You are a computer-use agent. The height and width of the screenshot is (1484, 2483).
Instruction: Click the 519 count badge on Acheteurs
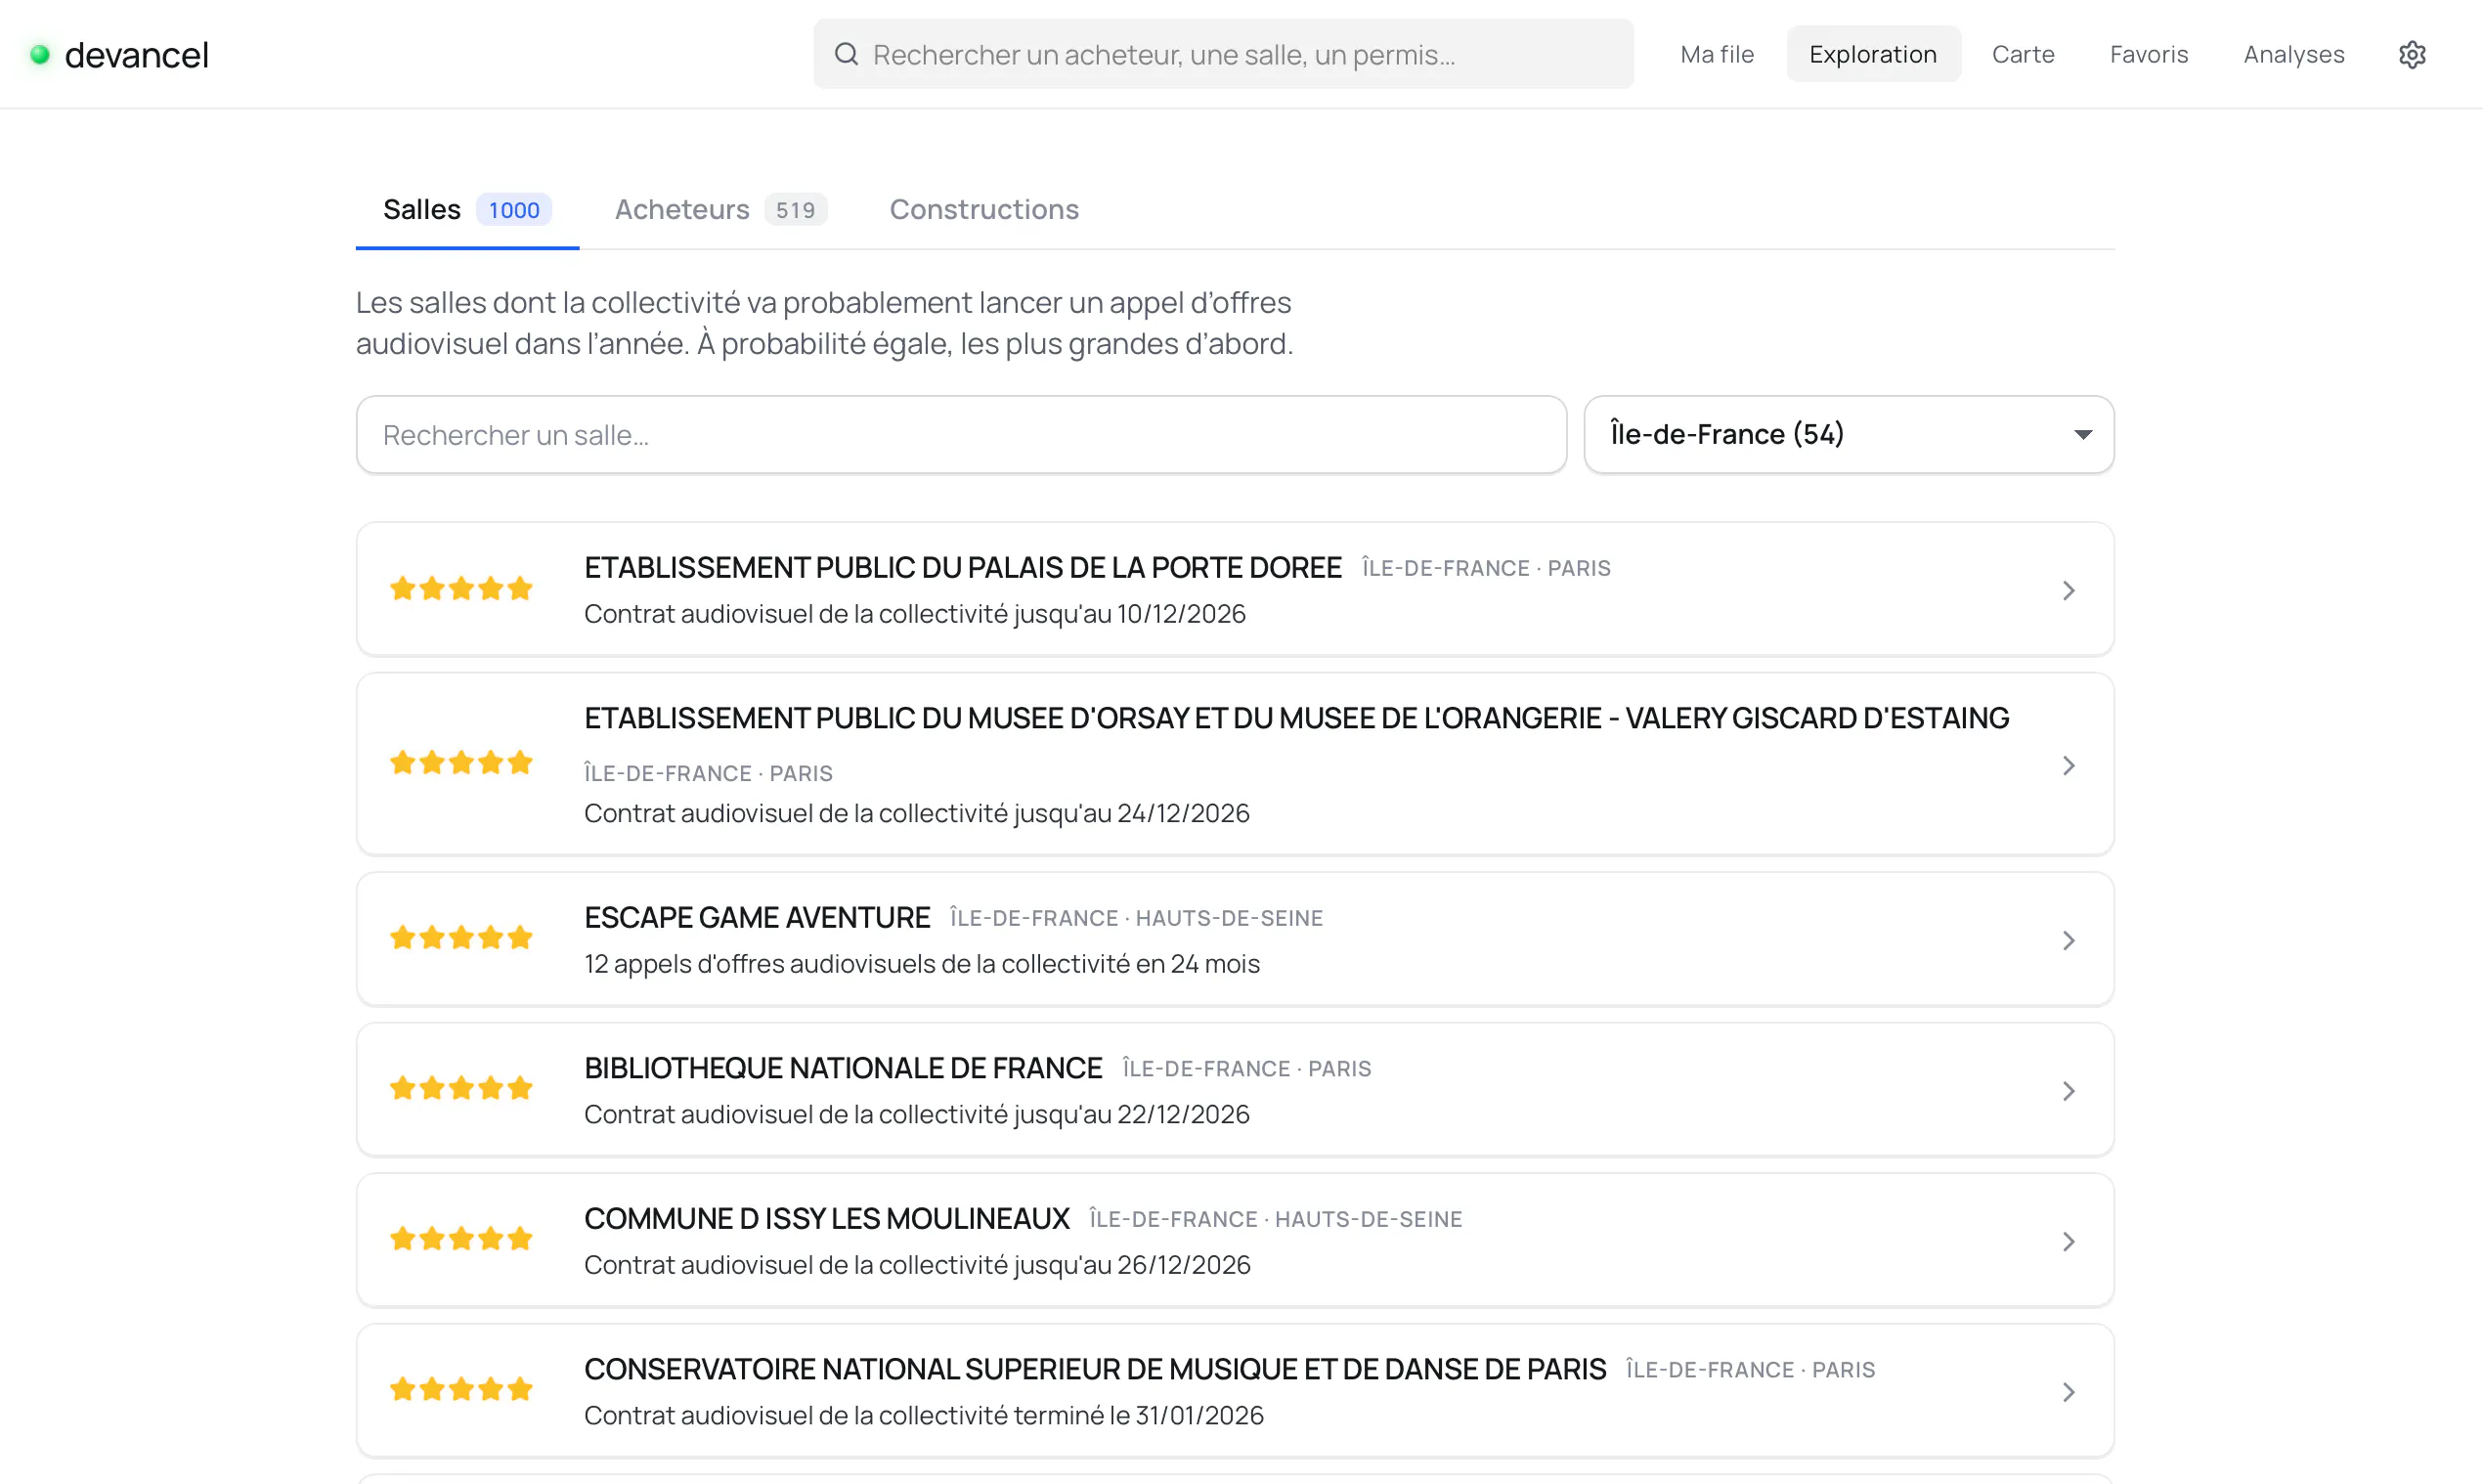(795, 210)
